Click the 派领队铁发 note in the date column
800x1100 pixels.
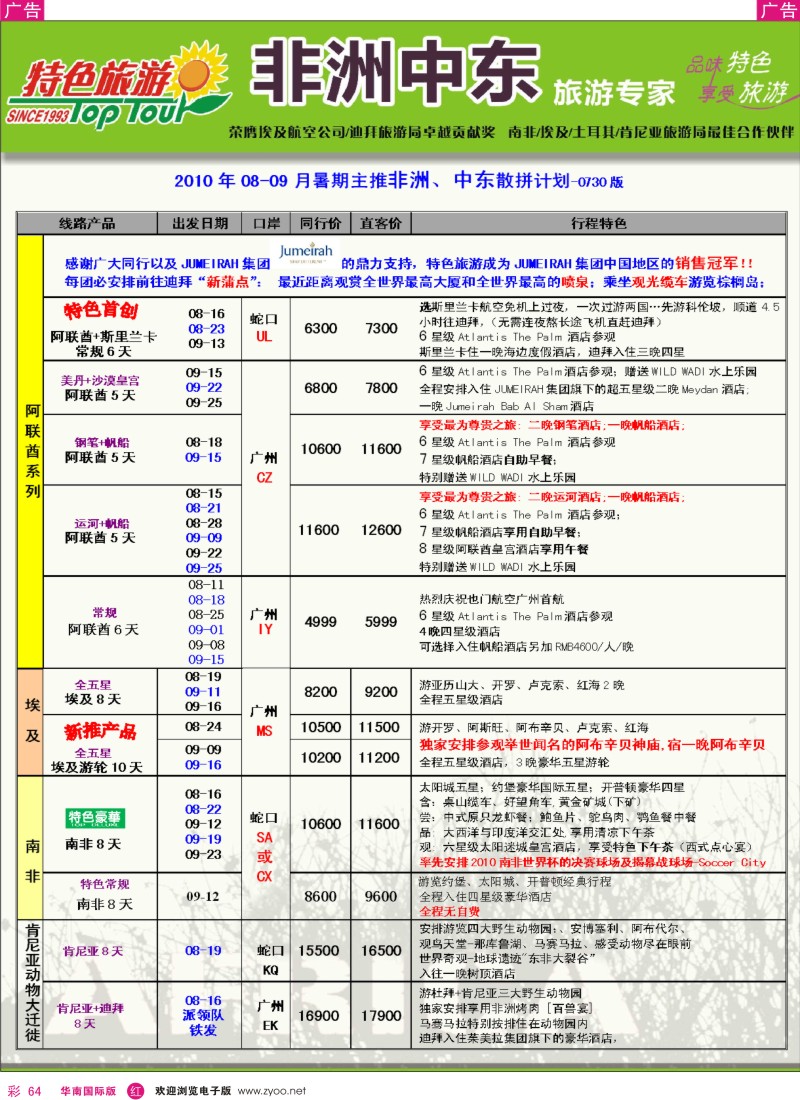pos(204,1023)
